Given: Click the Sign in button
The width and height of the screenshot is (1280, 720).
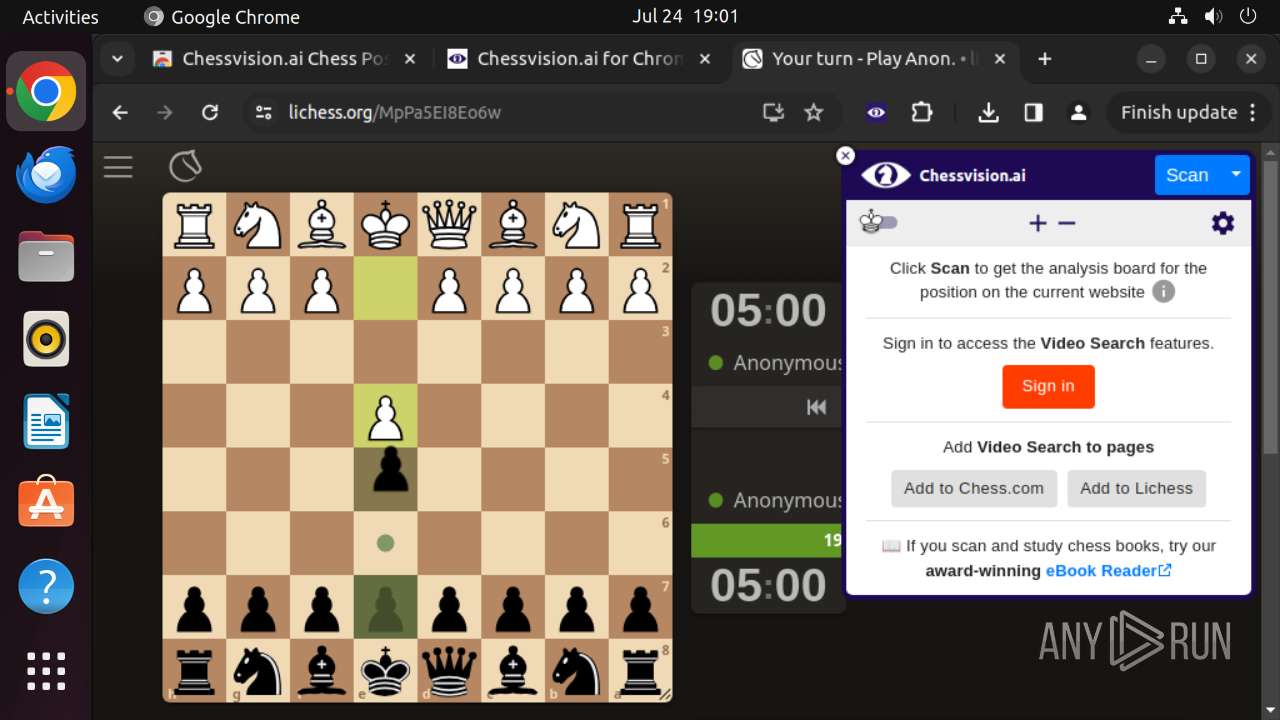Looking at the screenshot, I should pyautogui.click(x=1048, y=386).
